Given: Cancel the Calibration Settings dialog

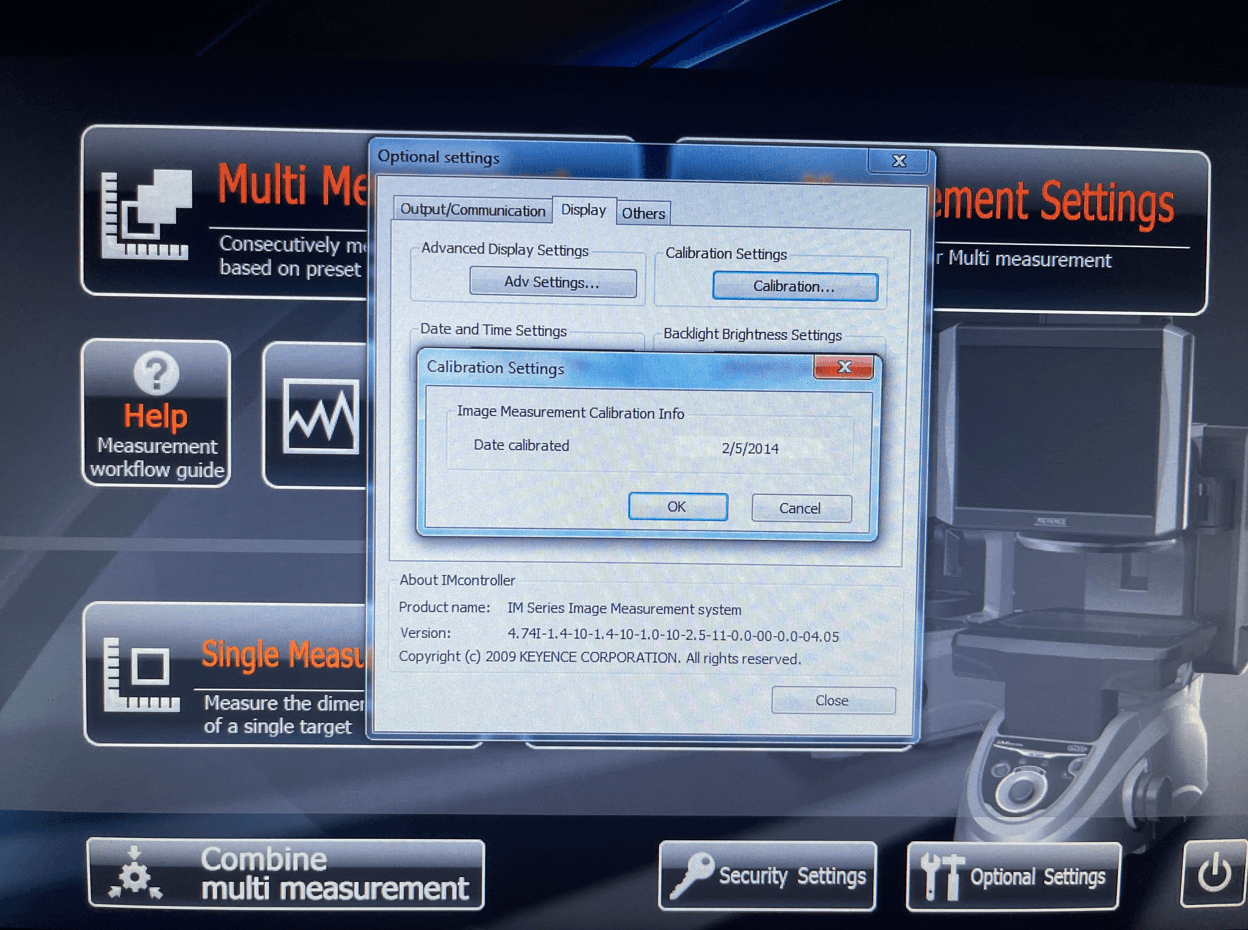Looking at the screenshot, I should (800, 508).
